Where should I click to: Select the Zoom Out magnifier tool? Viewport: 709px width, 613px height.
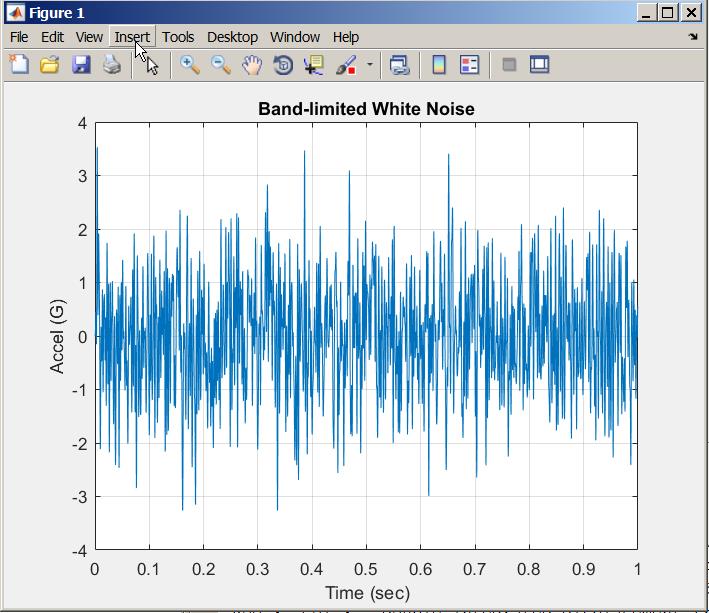(x=221, y=65)
